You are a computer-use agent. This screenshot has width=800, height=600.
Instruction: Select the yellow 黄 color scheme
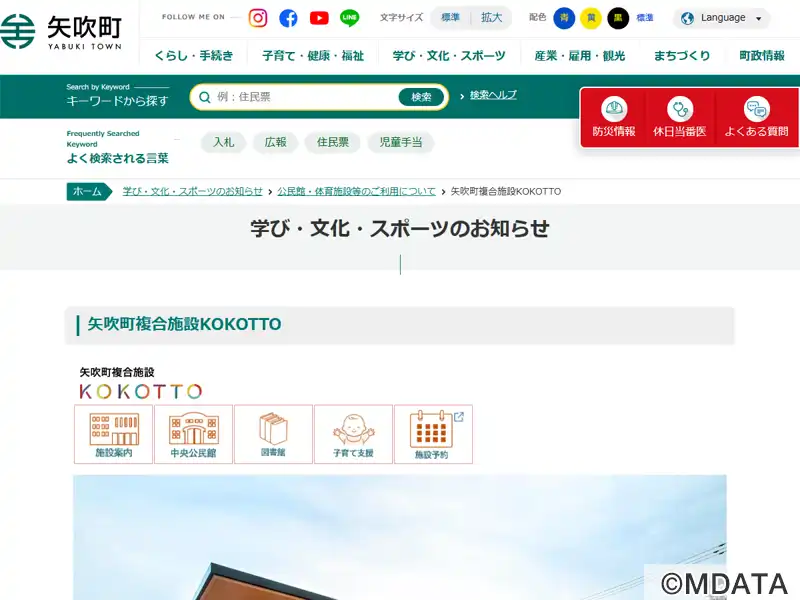(x=591, y=18)
